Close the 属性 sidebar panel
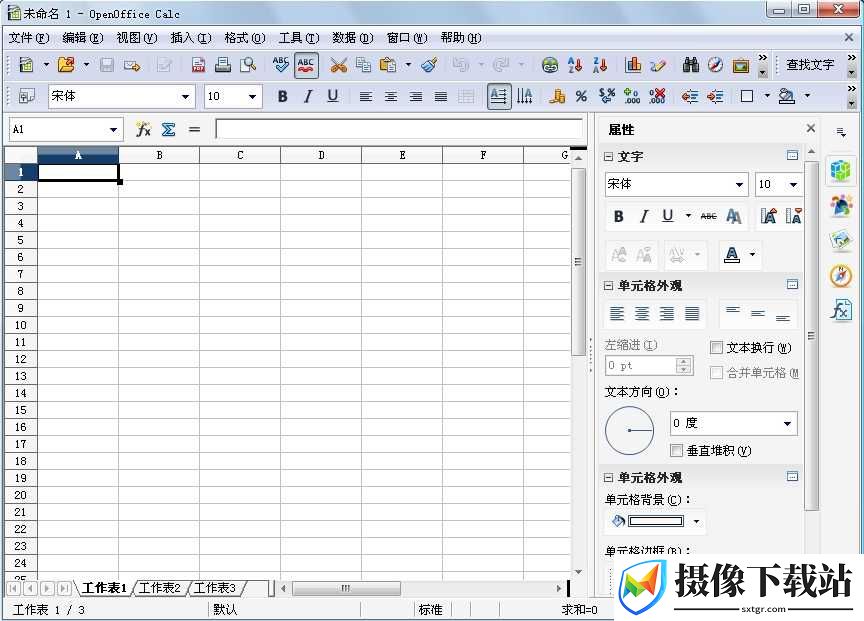Viewport: 864px width, 621px height. [811, 128]
